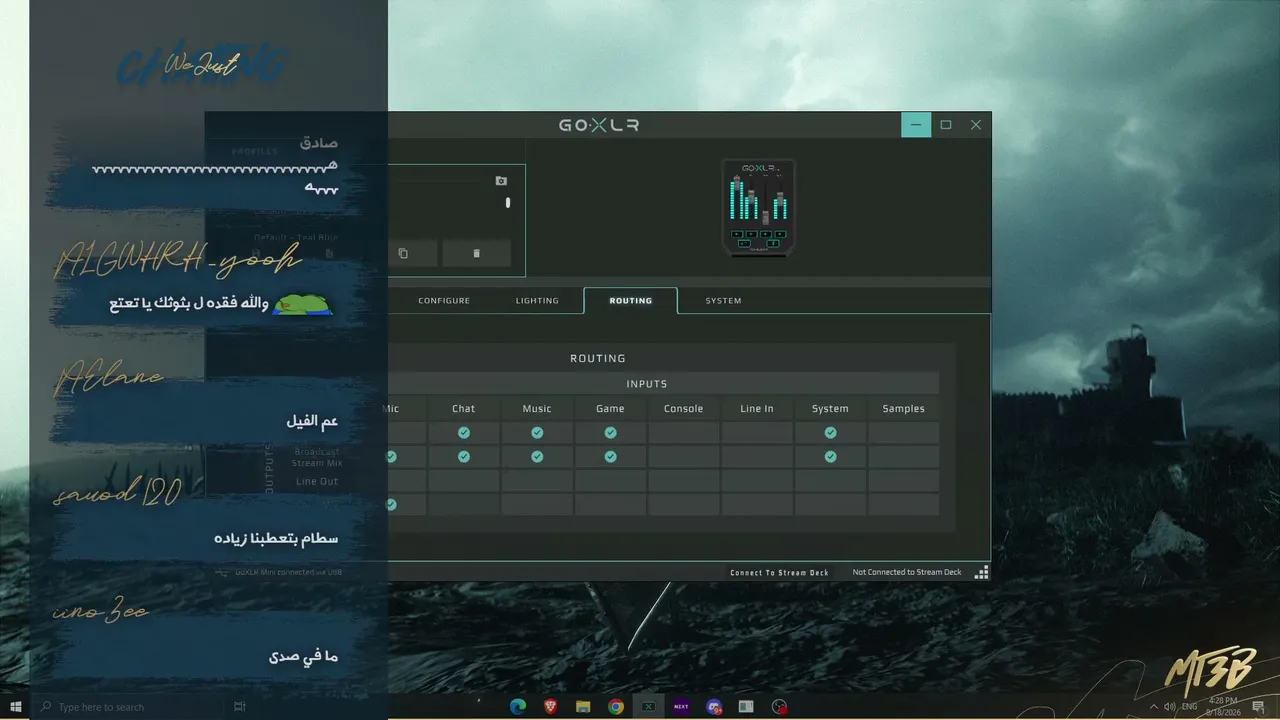The height and width of the screenshot is (720, 1280).
Task: Select the Routing tab
Action: (631, 301)
